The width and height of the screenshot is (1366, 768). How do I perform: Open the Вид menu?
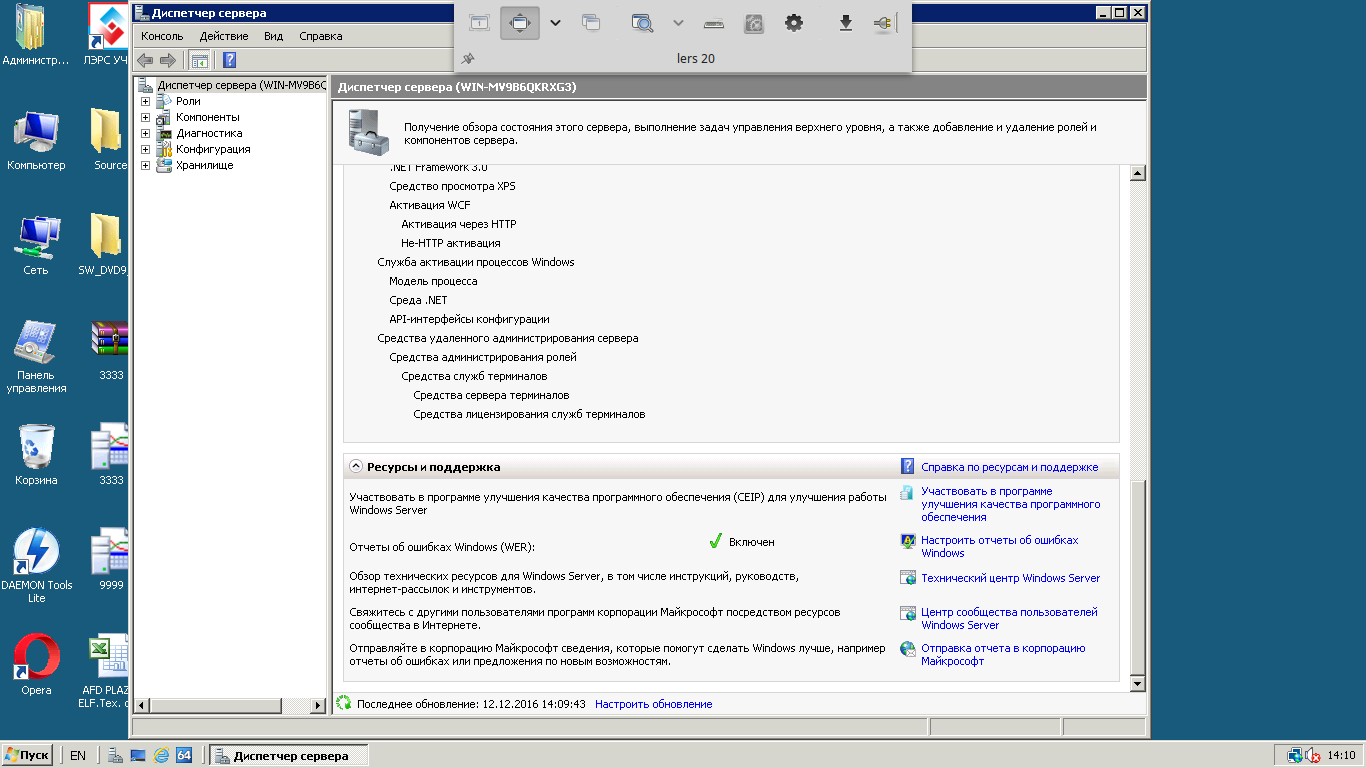[x=273, y=36]
